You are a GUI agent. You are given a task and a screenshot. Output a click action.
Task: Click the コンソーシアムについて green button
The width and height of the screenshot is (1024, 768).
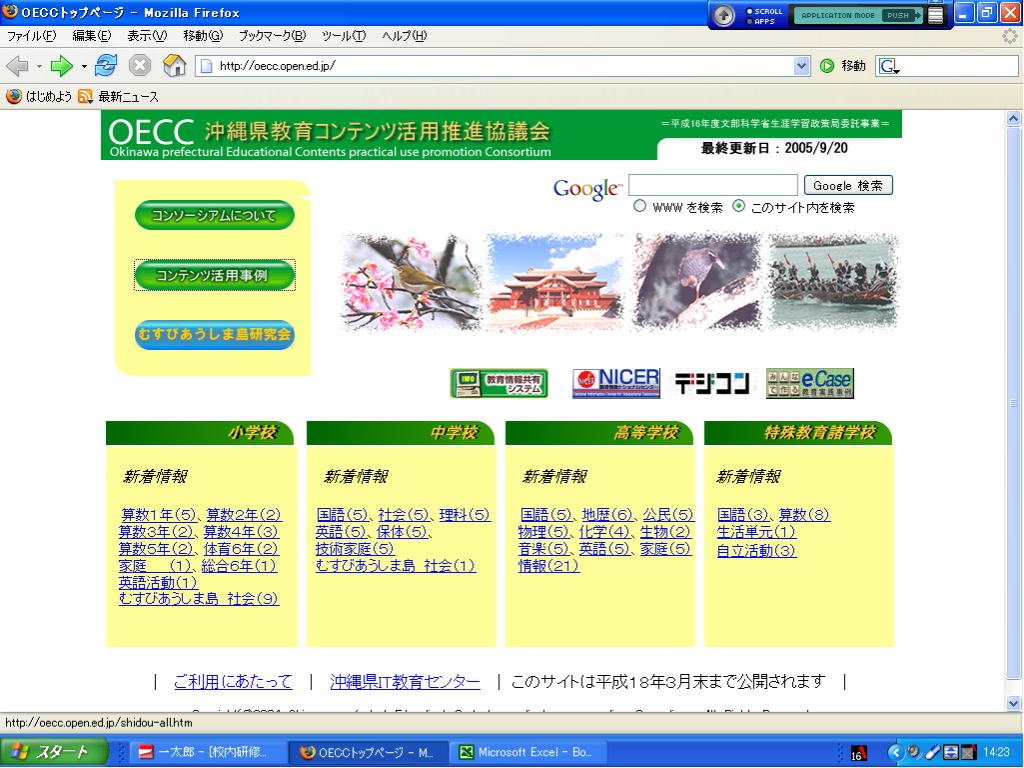click(214, 216)
